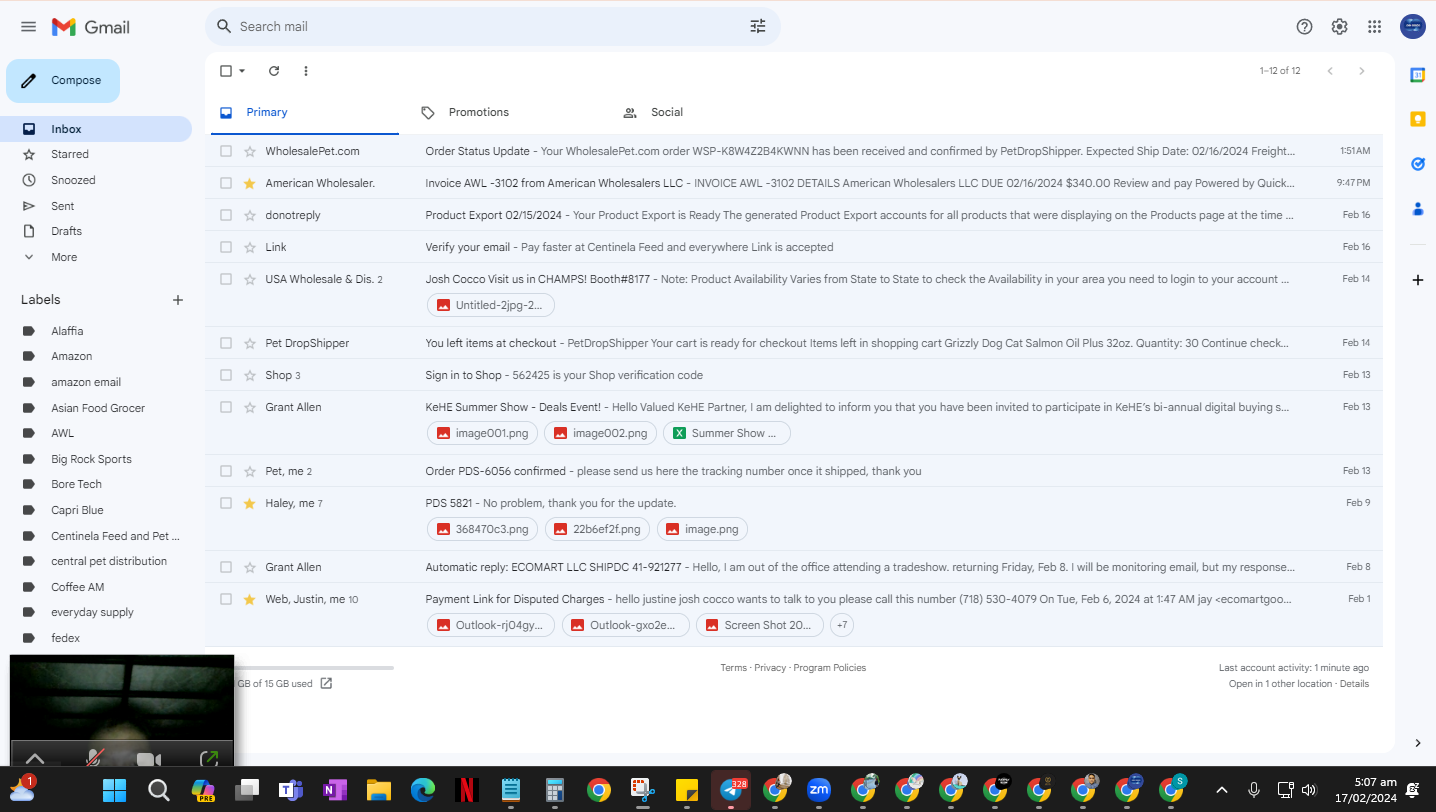Open Gmail settings gear

click(x=1339, y=27)
